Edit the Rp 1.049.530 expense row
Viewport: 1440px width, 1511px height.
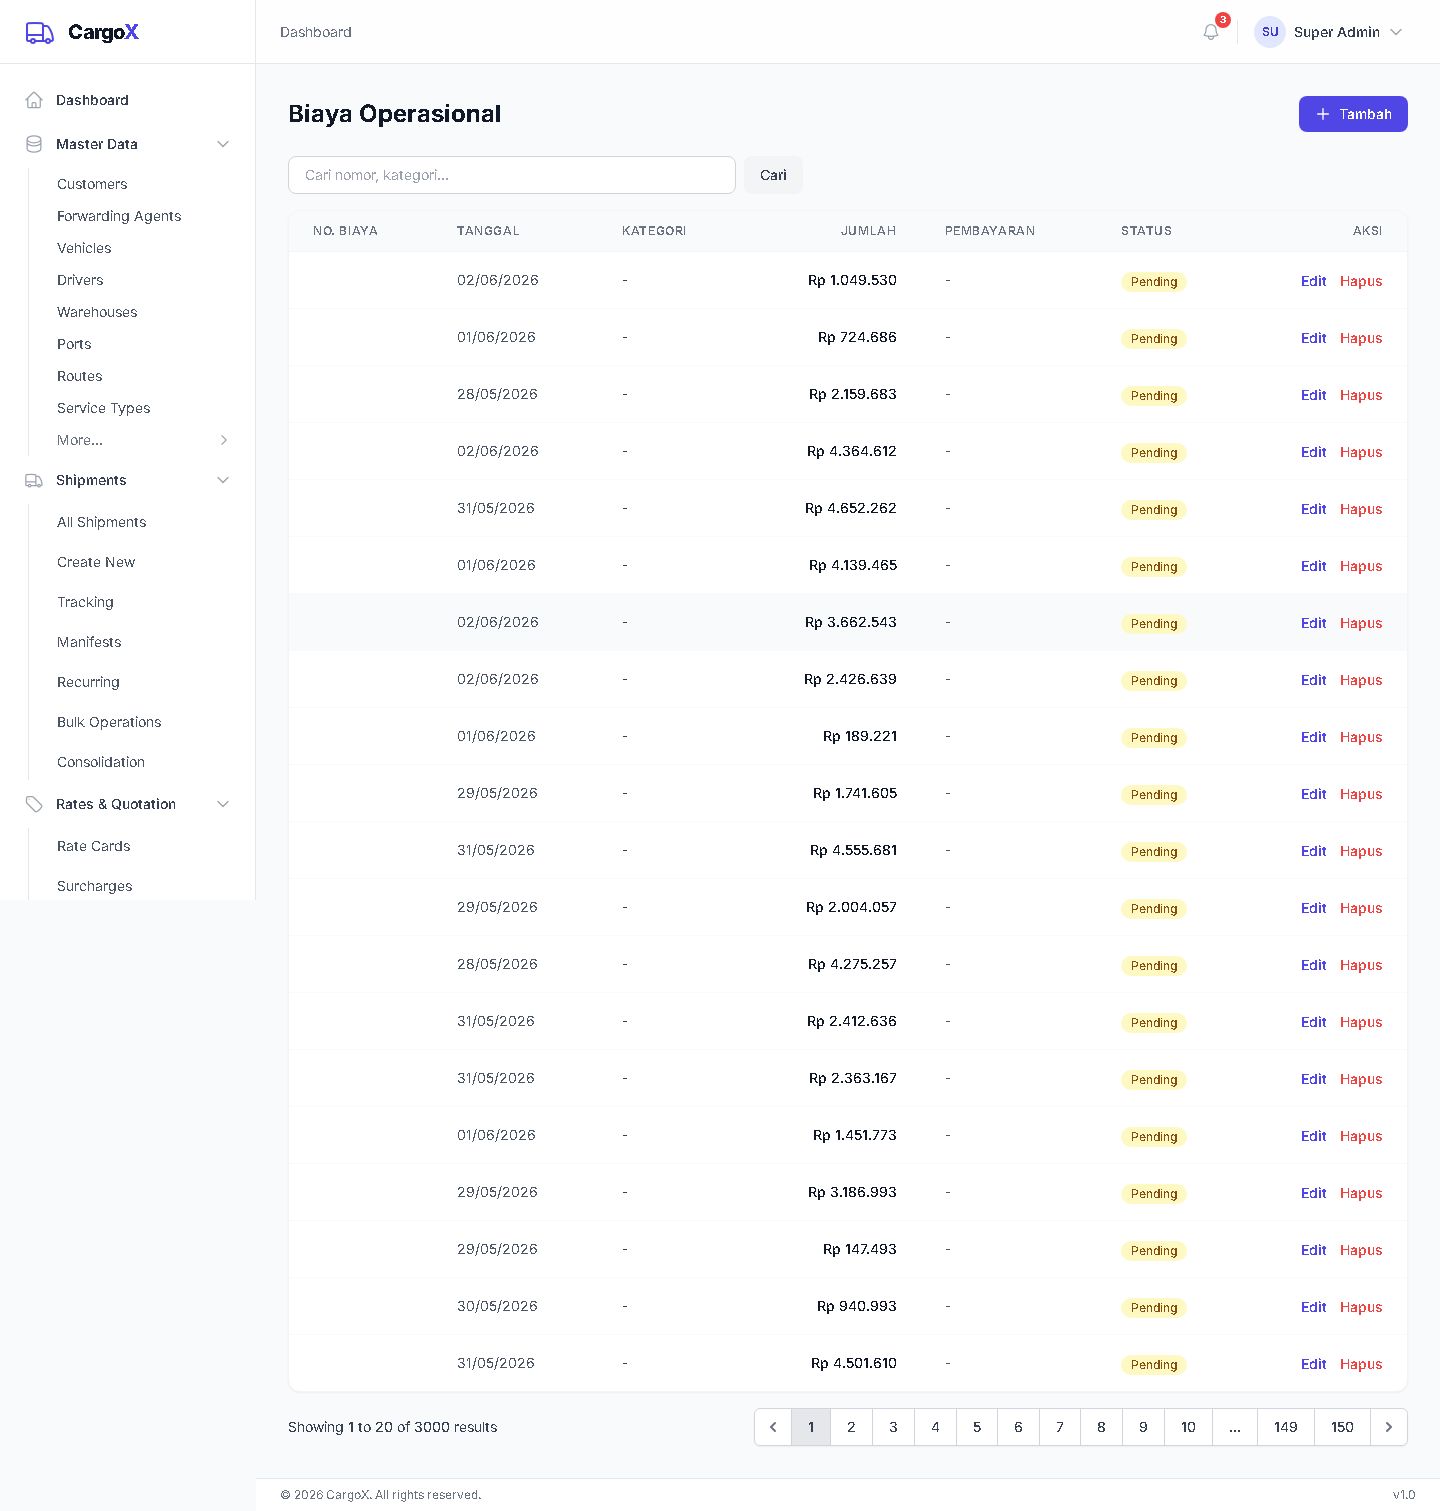1313,281
